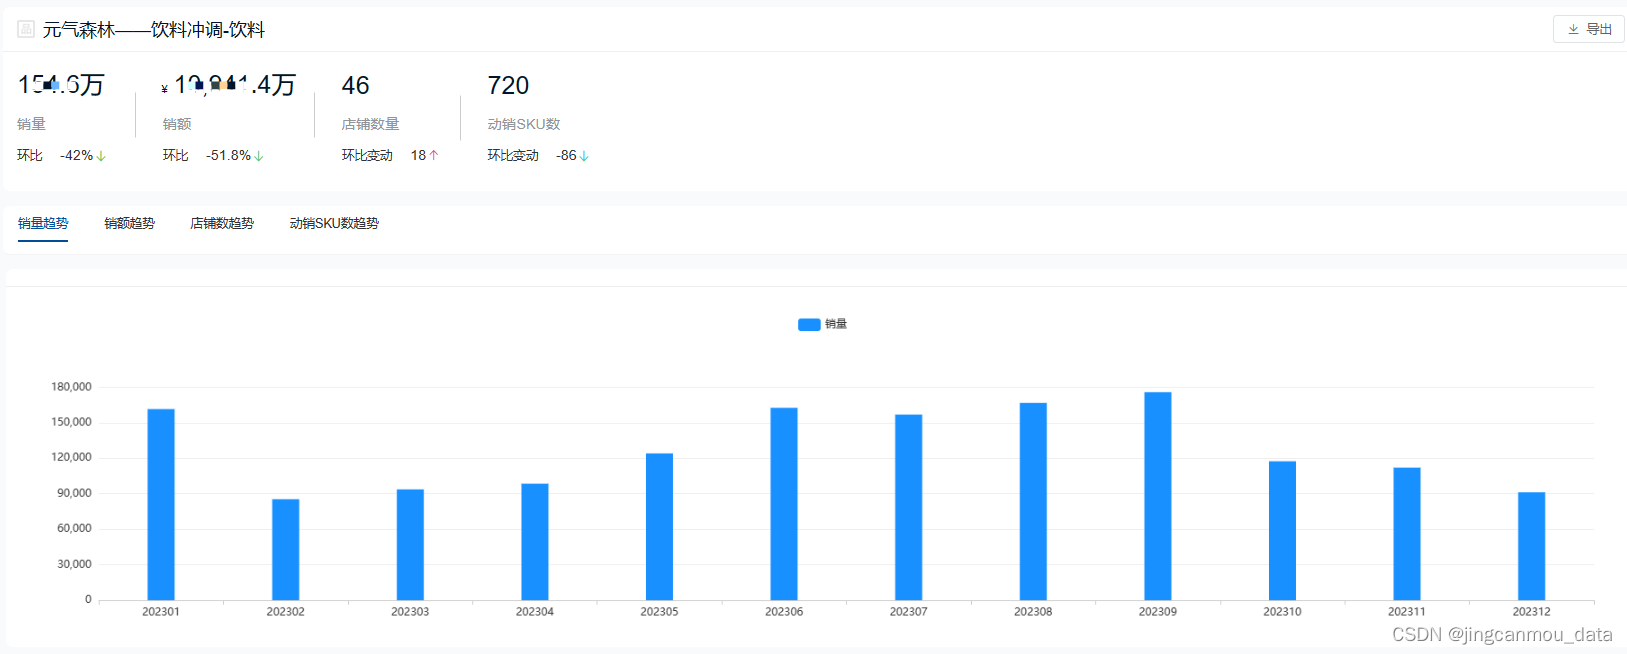Select the 202304 bar in chart
The width and height of the screenshot is (1627, 654).
click(x=535, y=542)
